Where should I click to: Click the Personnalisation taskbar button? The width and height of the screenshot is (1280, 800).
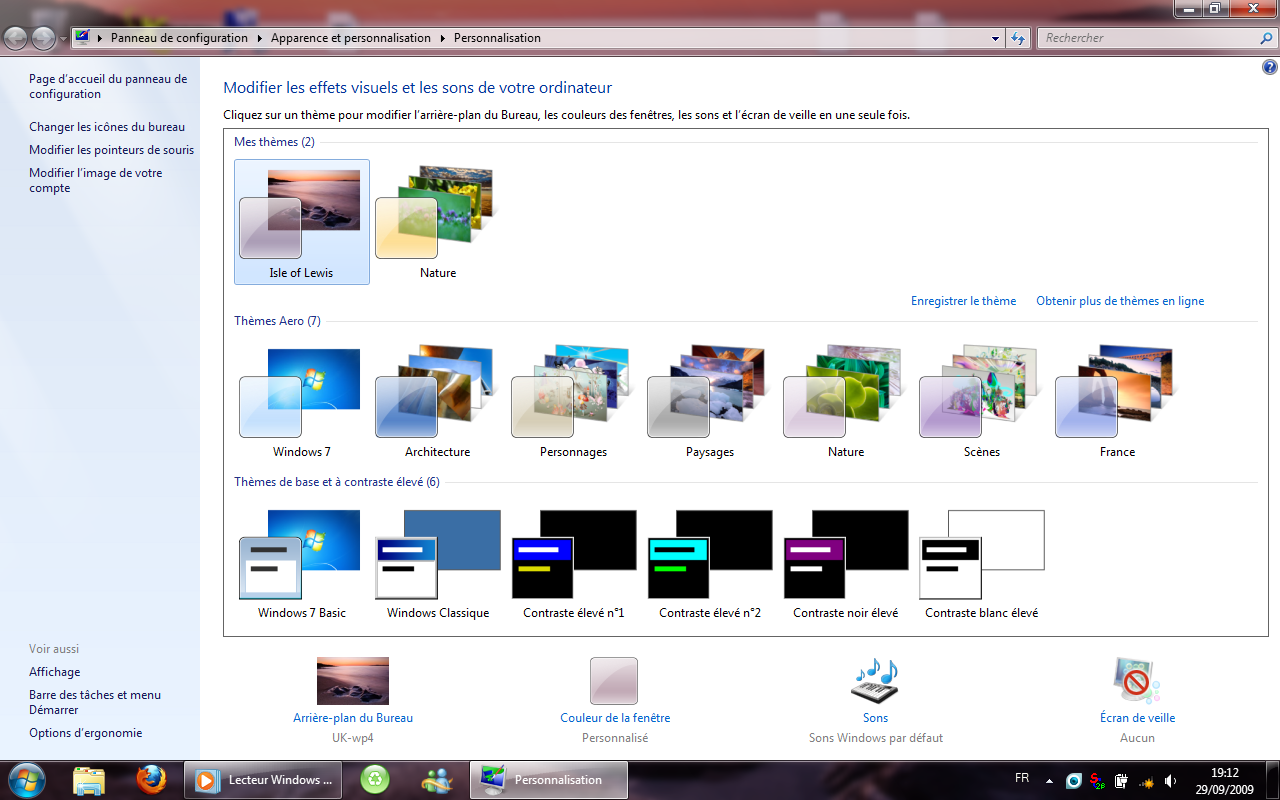click(549, 779)
